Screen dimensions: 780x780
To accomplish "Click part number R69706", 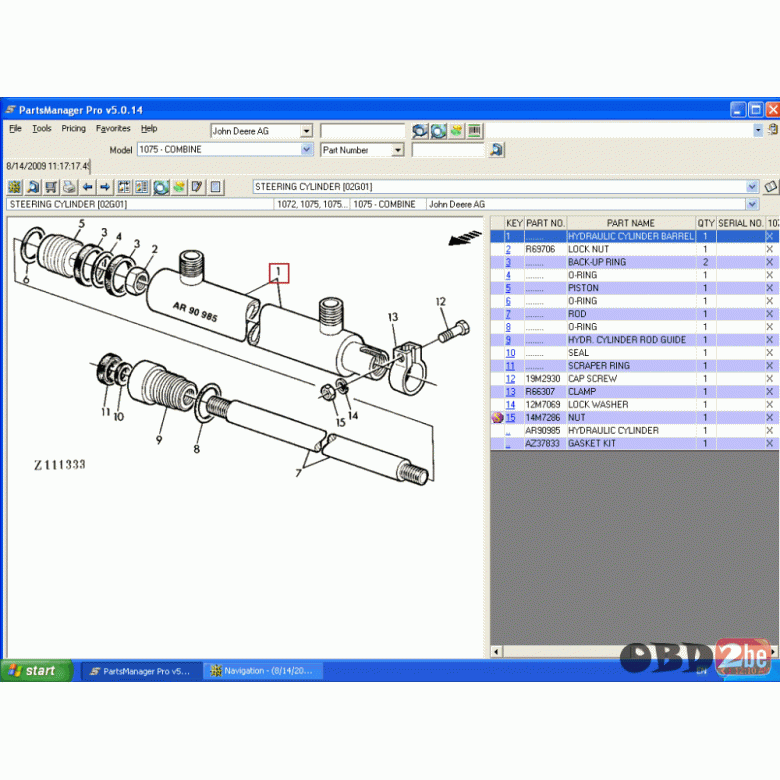I will tap(540, 249).
